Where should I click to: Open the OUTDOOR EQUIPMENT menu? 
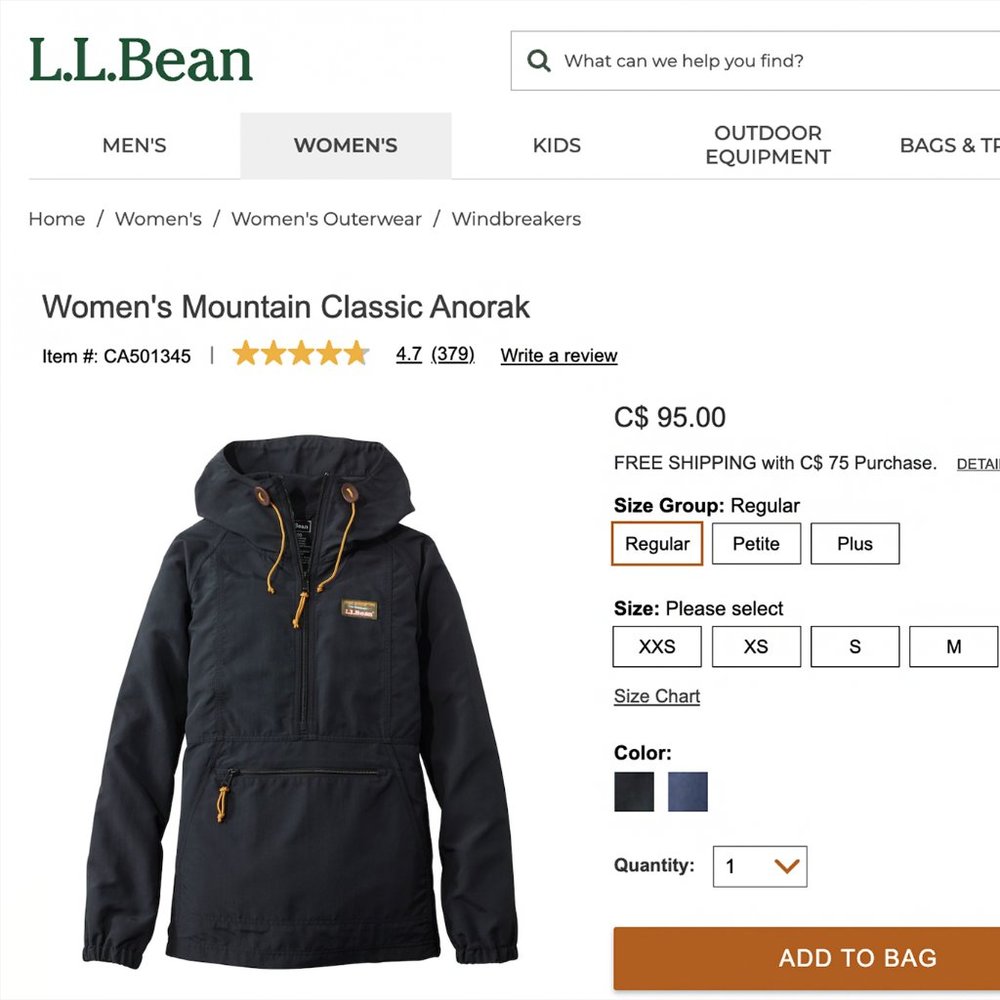tap(768, 144)
